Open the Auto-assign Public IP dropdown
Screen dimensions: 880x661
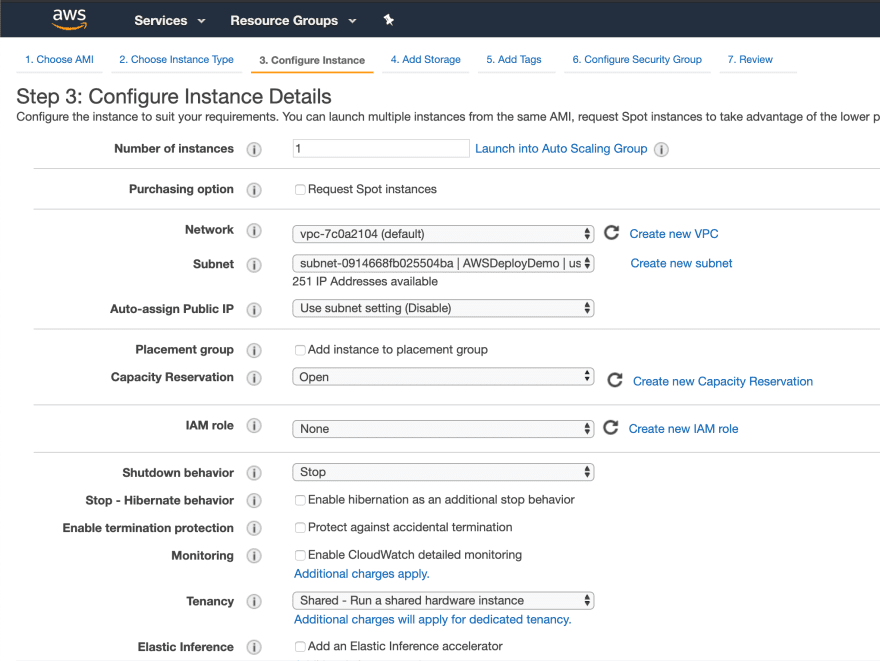[443, 308]
